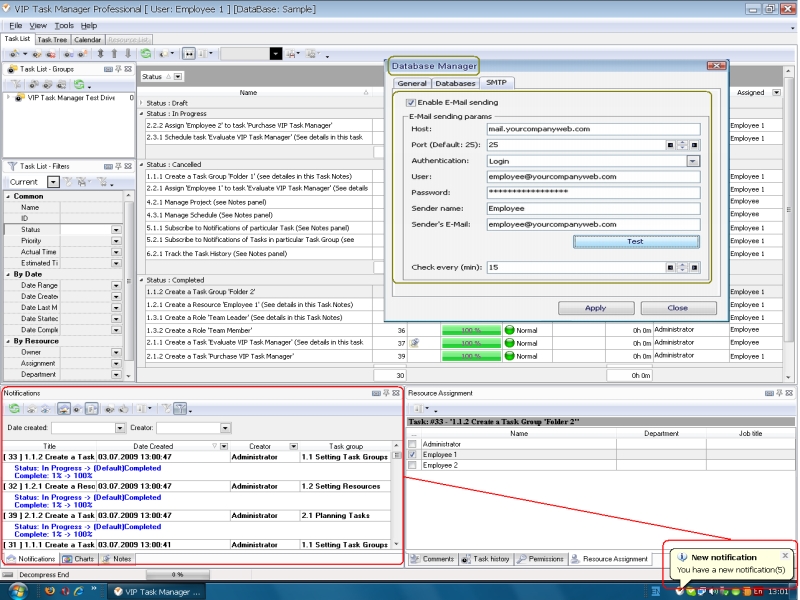This screenshot has height=600, width=800.
Task: Check the Administrator resource checkbox
Action: 413,444
